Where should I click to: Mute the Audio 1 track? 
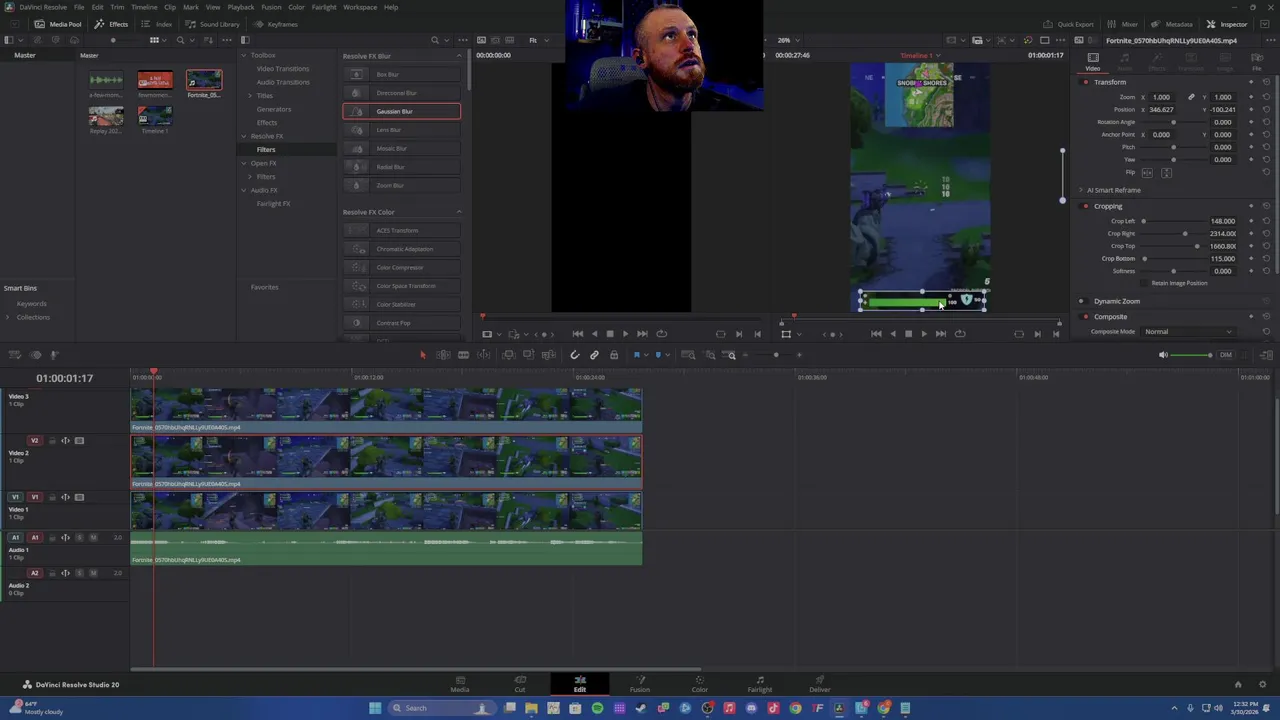click(x=93, y=538)
